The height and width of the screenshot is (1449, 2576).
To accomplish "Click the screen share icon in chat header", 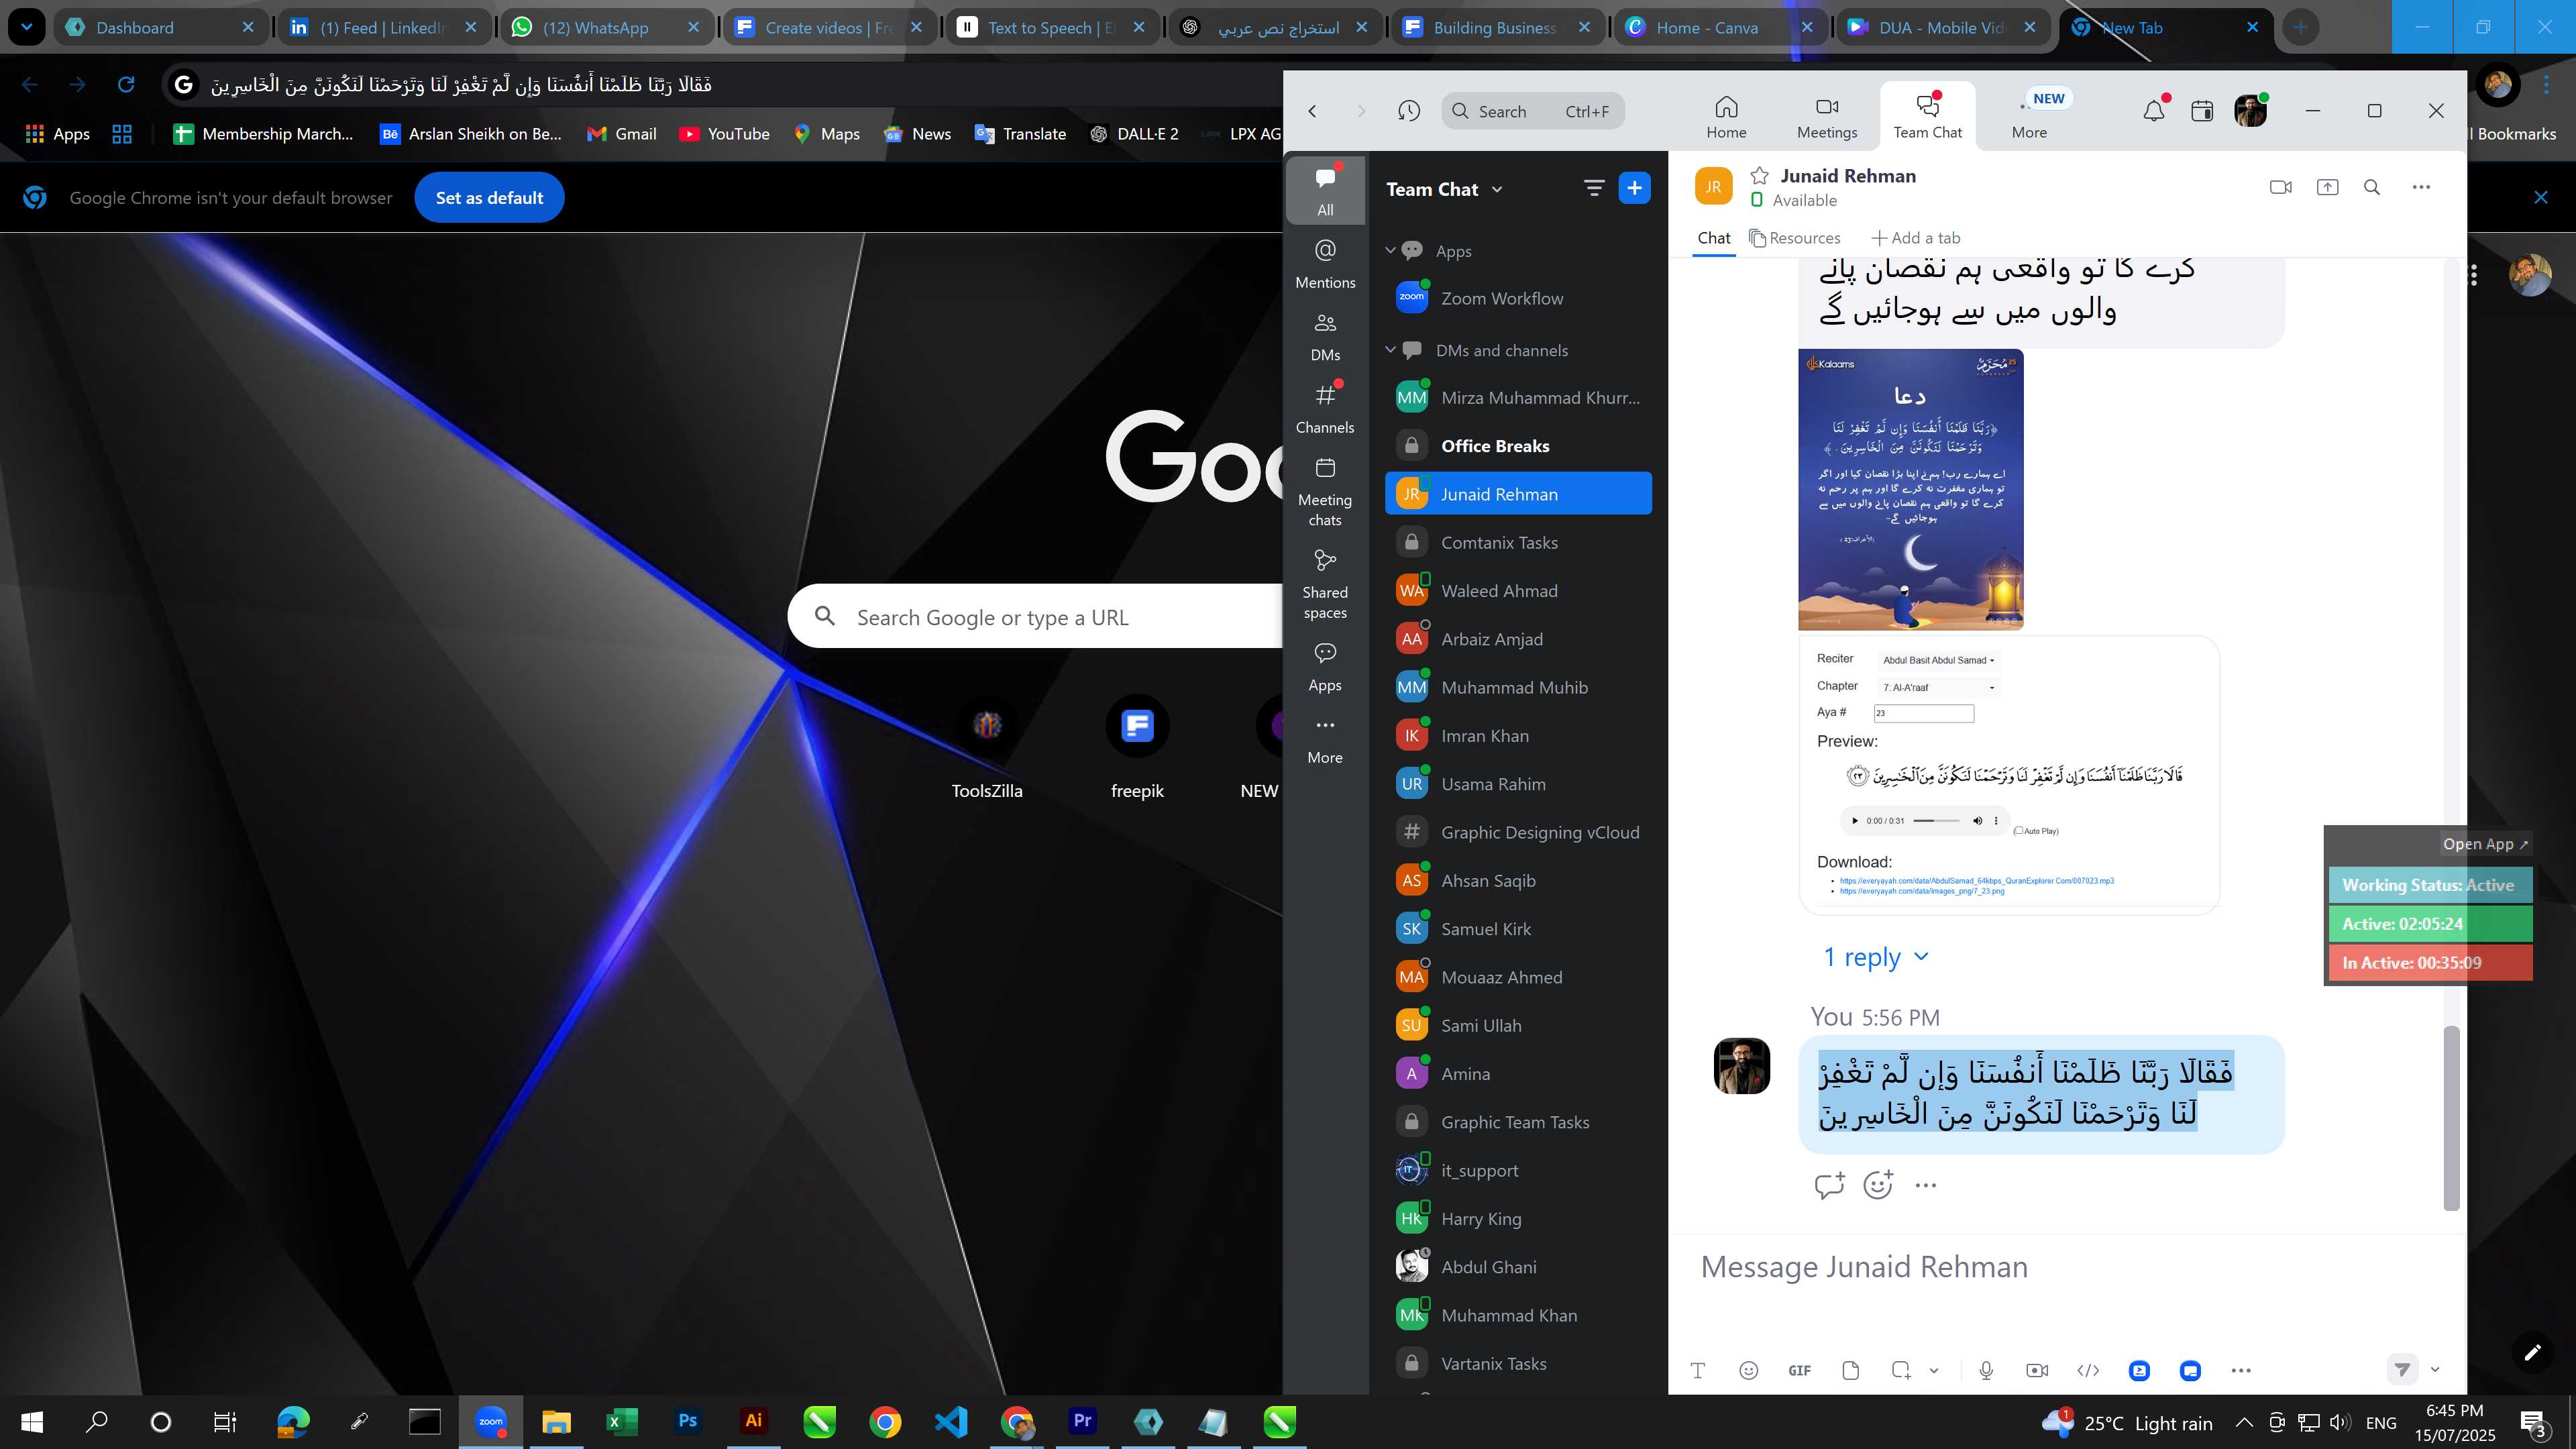I will [2327, 187].
